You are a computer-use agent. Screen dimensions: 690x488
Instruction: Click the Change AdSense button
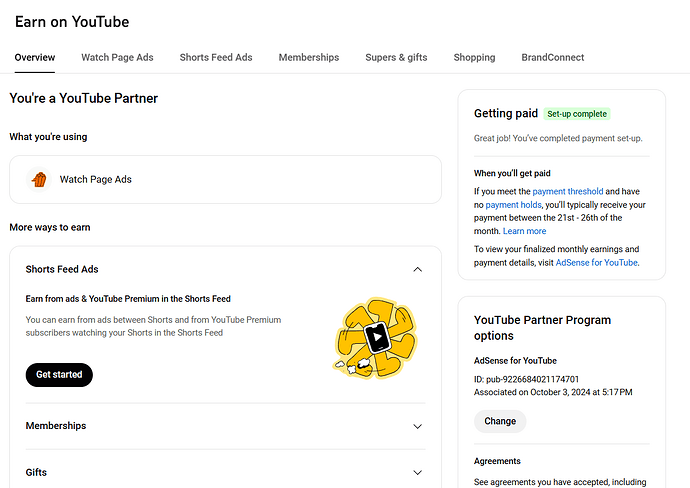tap(500, 421)
